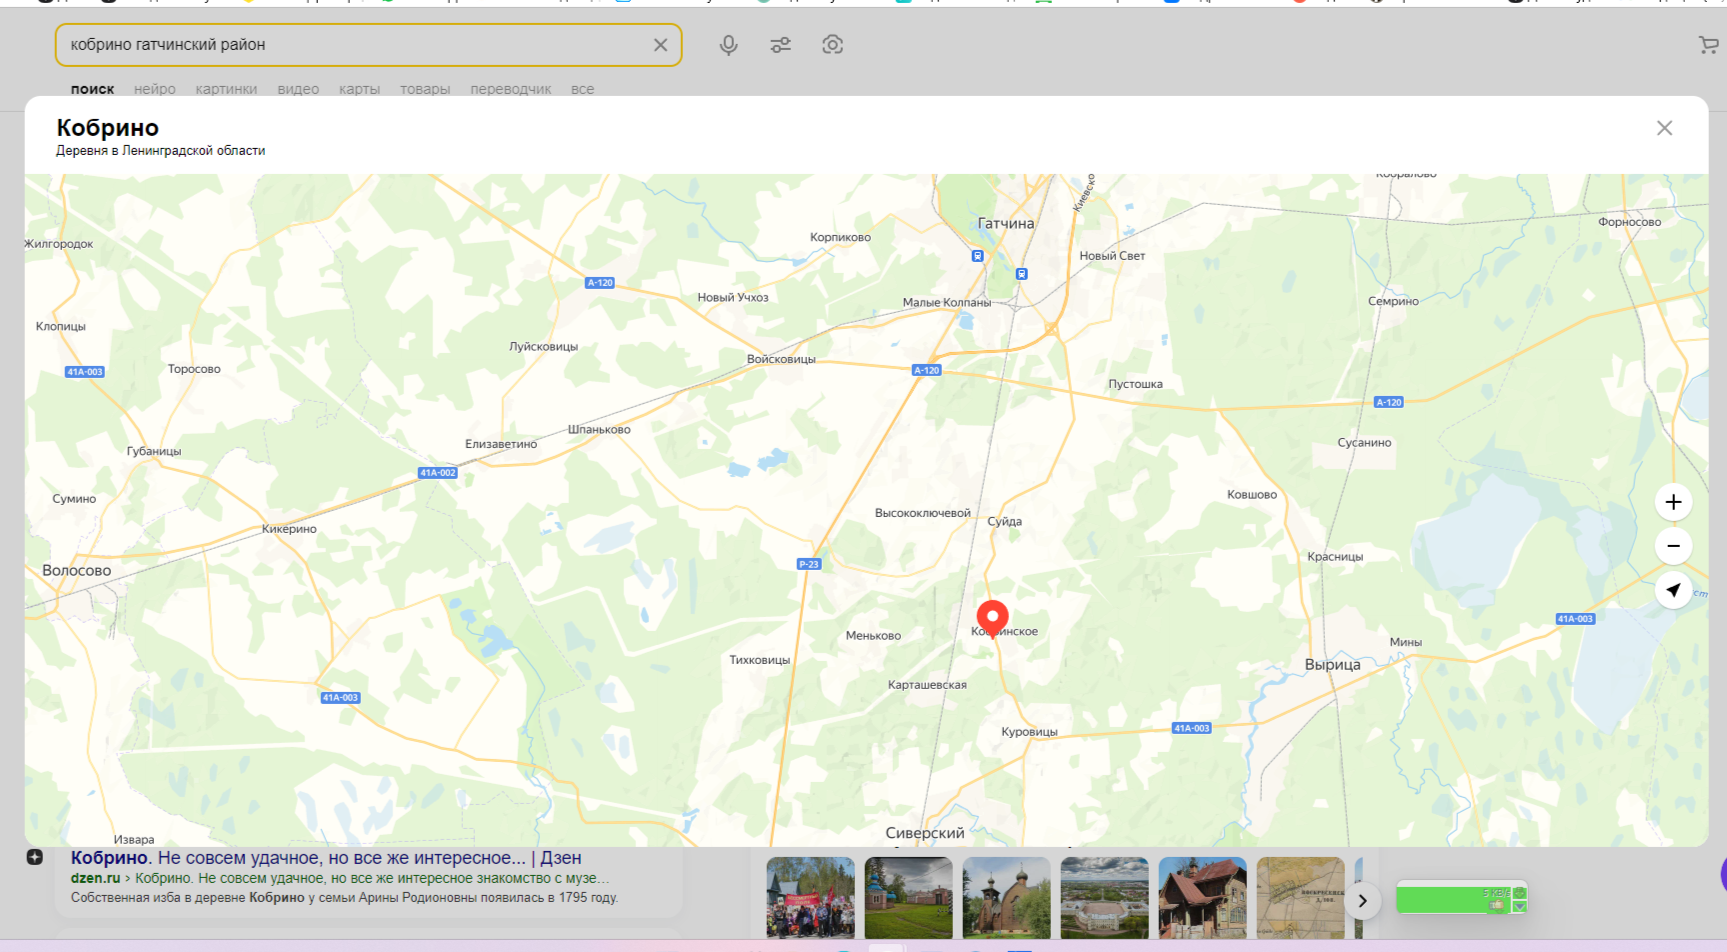Click the voice search microphone icon
Screen dimensions: 1727x952
(728, 45)
